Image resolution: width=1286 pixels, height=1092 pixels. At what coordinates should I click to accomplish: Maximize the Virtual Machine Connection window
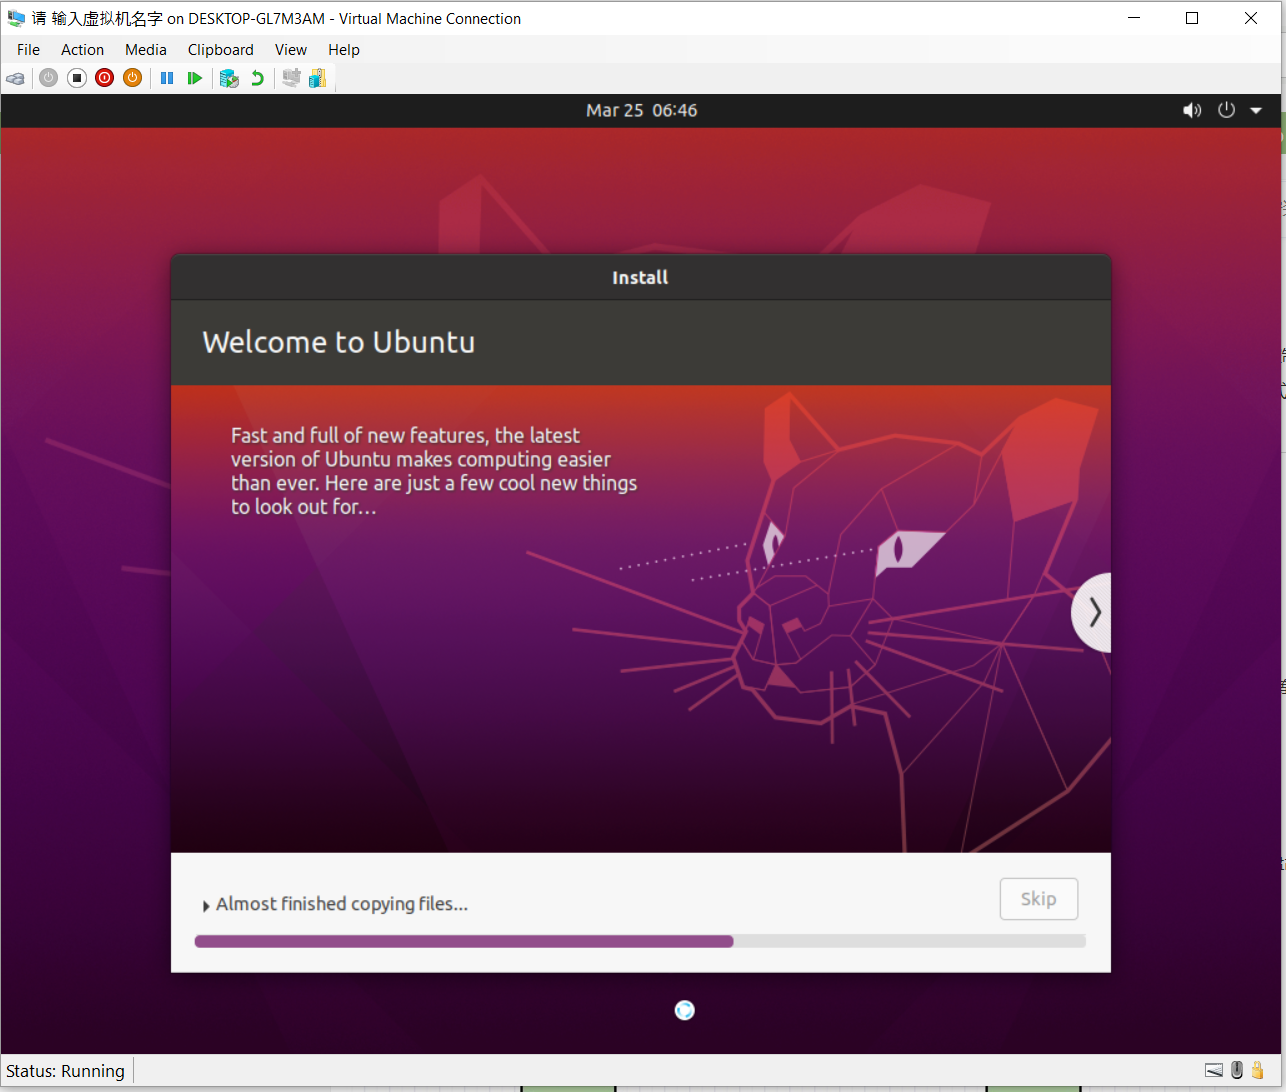[1192, 18]
